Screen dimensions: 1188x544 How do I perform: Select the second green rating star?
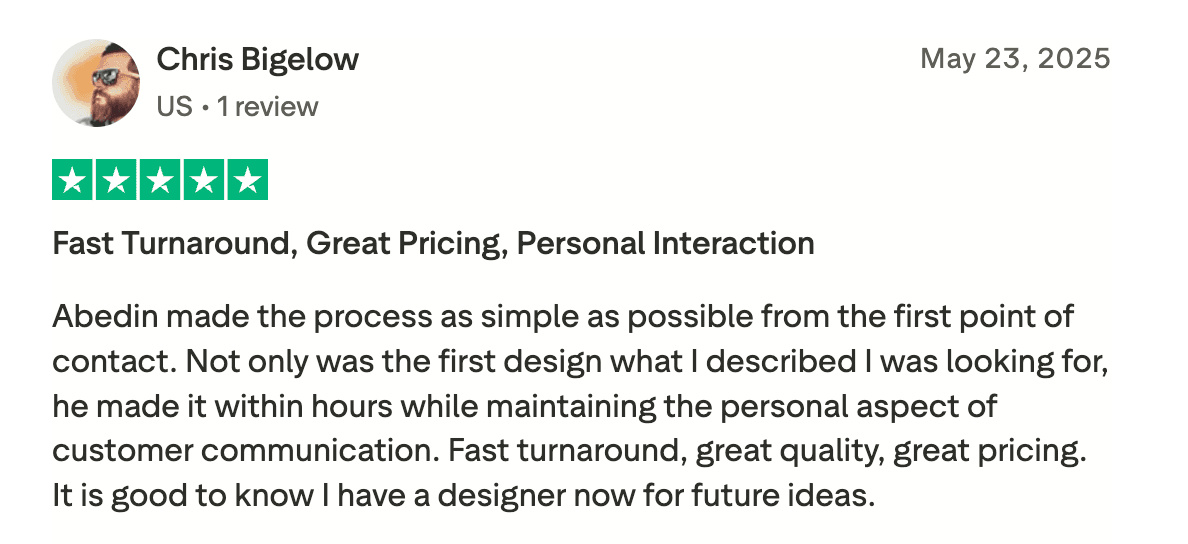coord(116,181)
